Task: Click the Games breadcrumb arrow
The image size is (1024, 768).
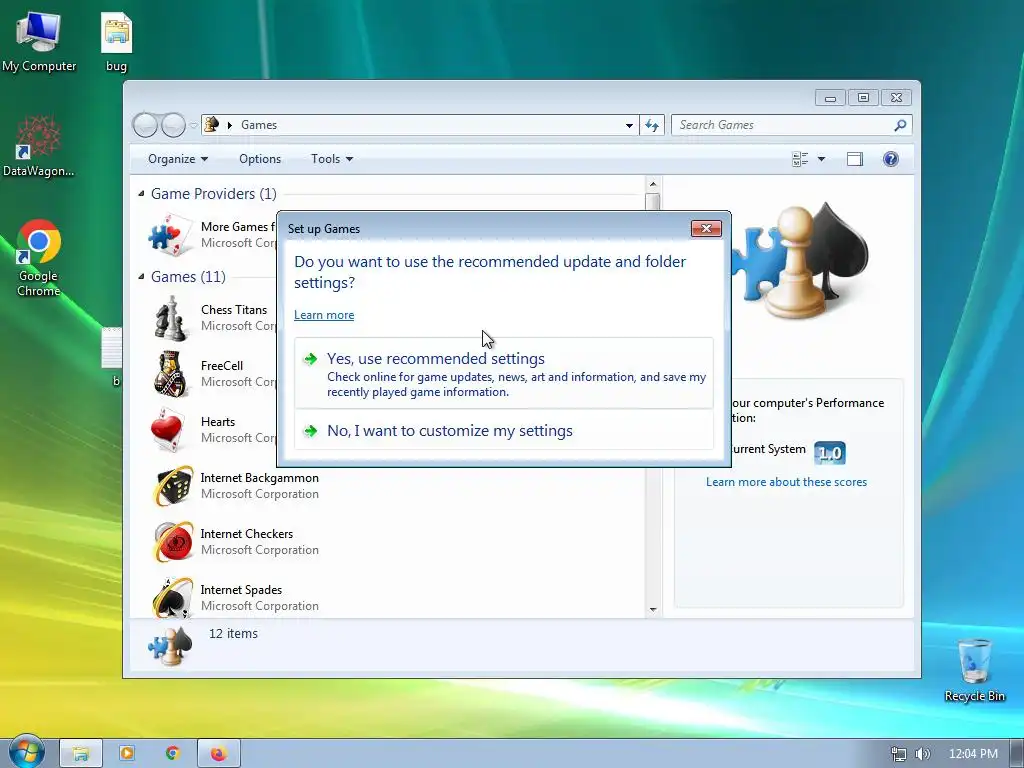Action: (229, 125)
